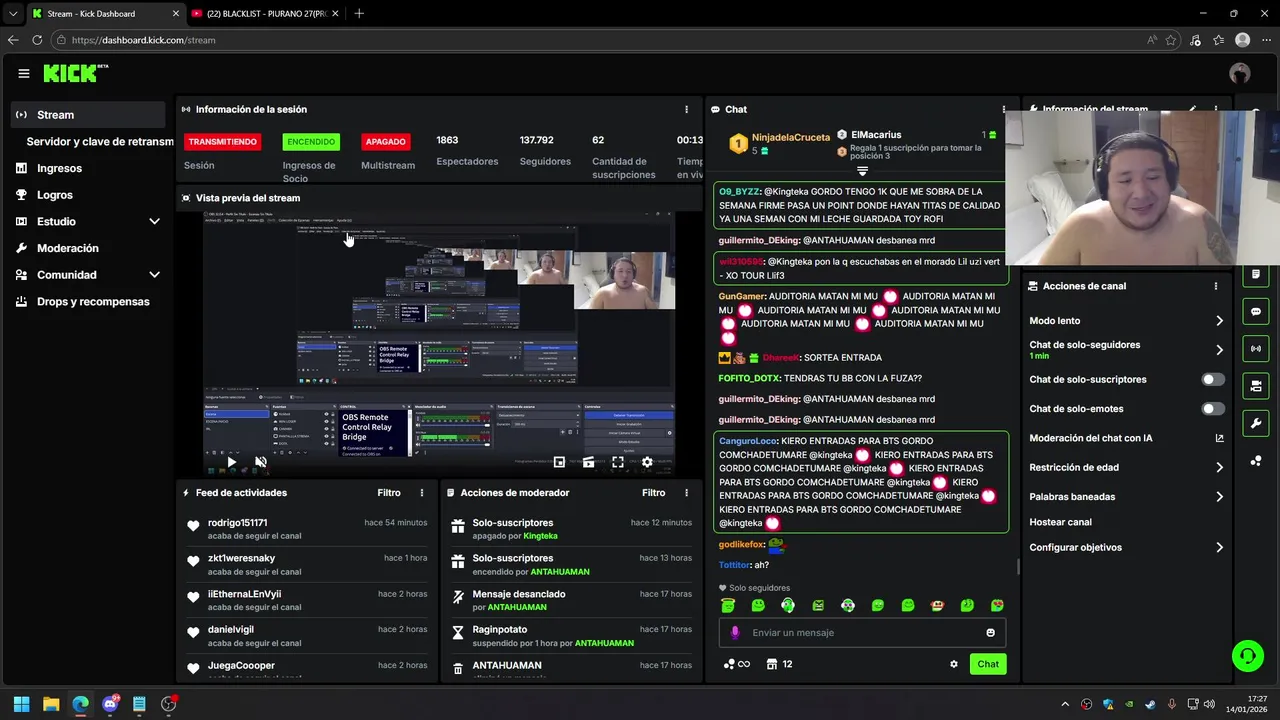This screenshot has height=720, width=1280.
Task: Open Configurar objetivos settings
Action: pos(1126,548)
